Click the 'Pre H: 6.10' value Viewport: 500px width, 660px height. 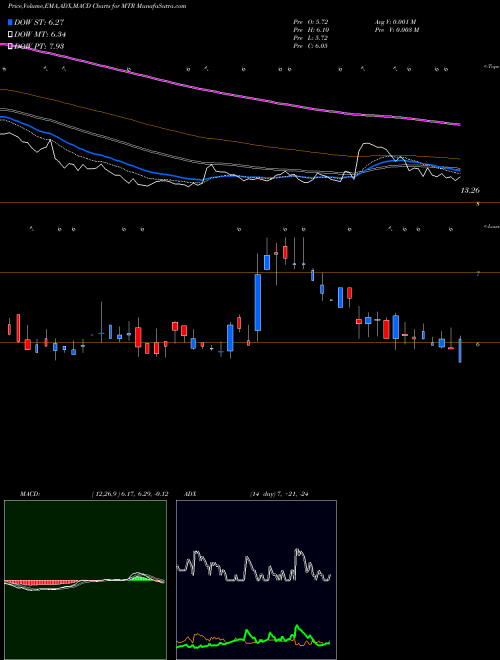click(311, 29)
